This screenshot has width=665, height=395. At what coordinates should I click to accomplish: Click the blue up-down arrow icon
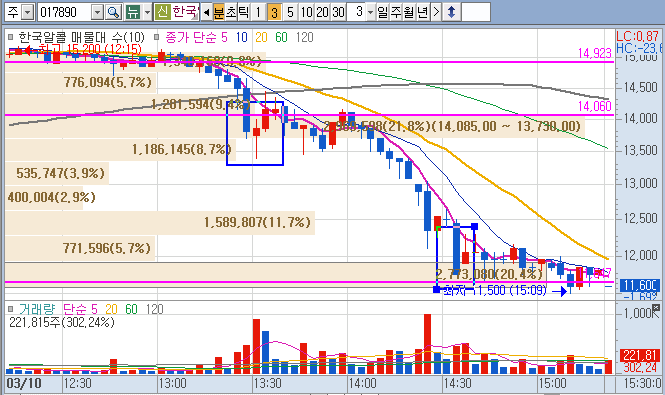click(x=451, y=12)
